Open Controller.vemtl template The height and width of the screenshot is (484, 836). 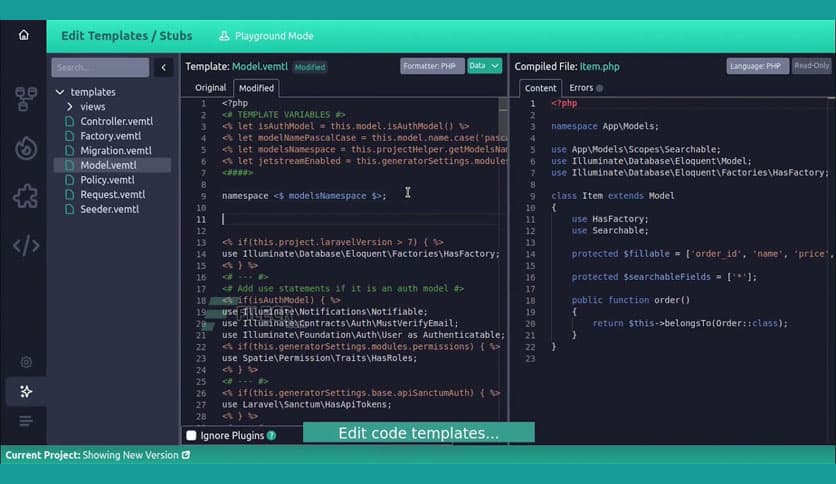click(x=117, y=121)
